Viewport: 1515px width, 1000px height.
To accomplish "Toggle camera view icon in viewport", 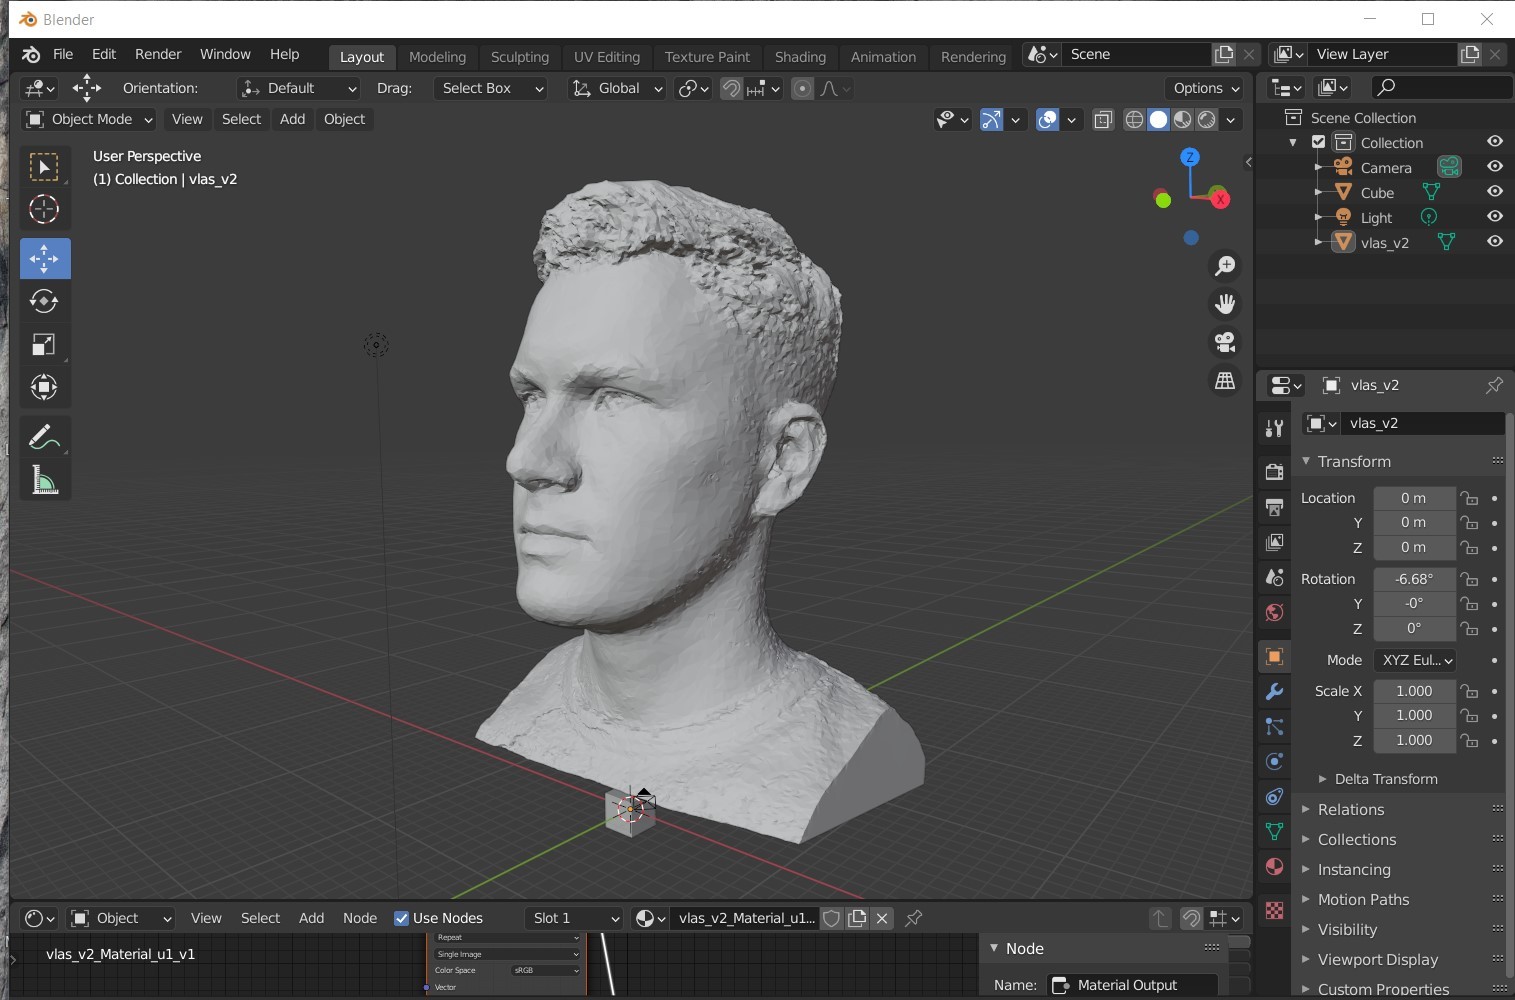I will (x=1225, y=342).
